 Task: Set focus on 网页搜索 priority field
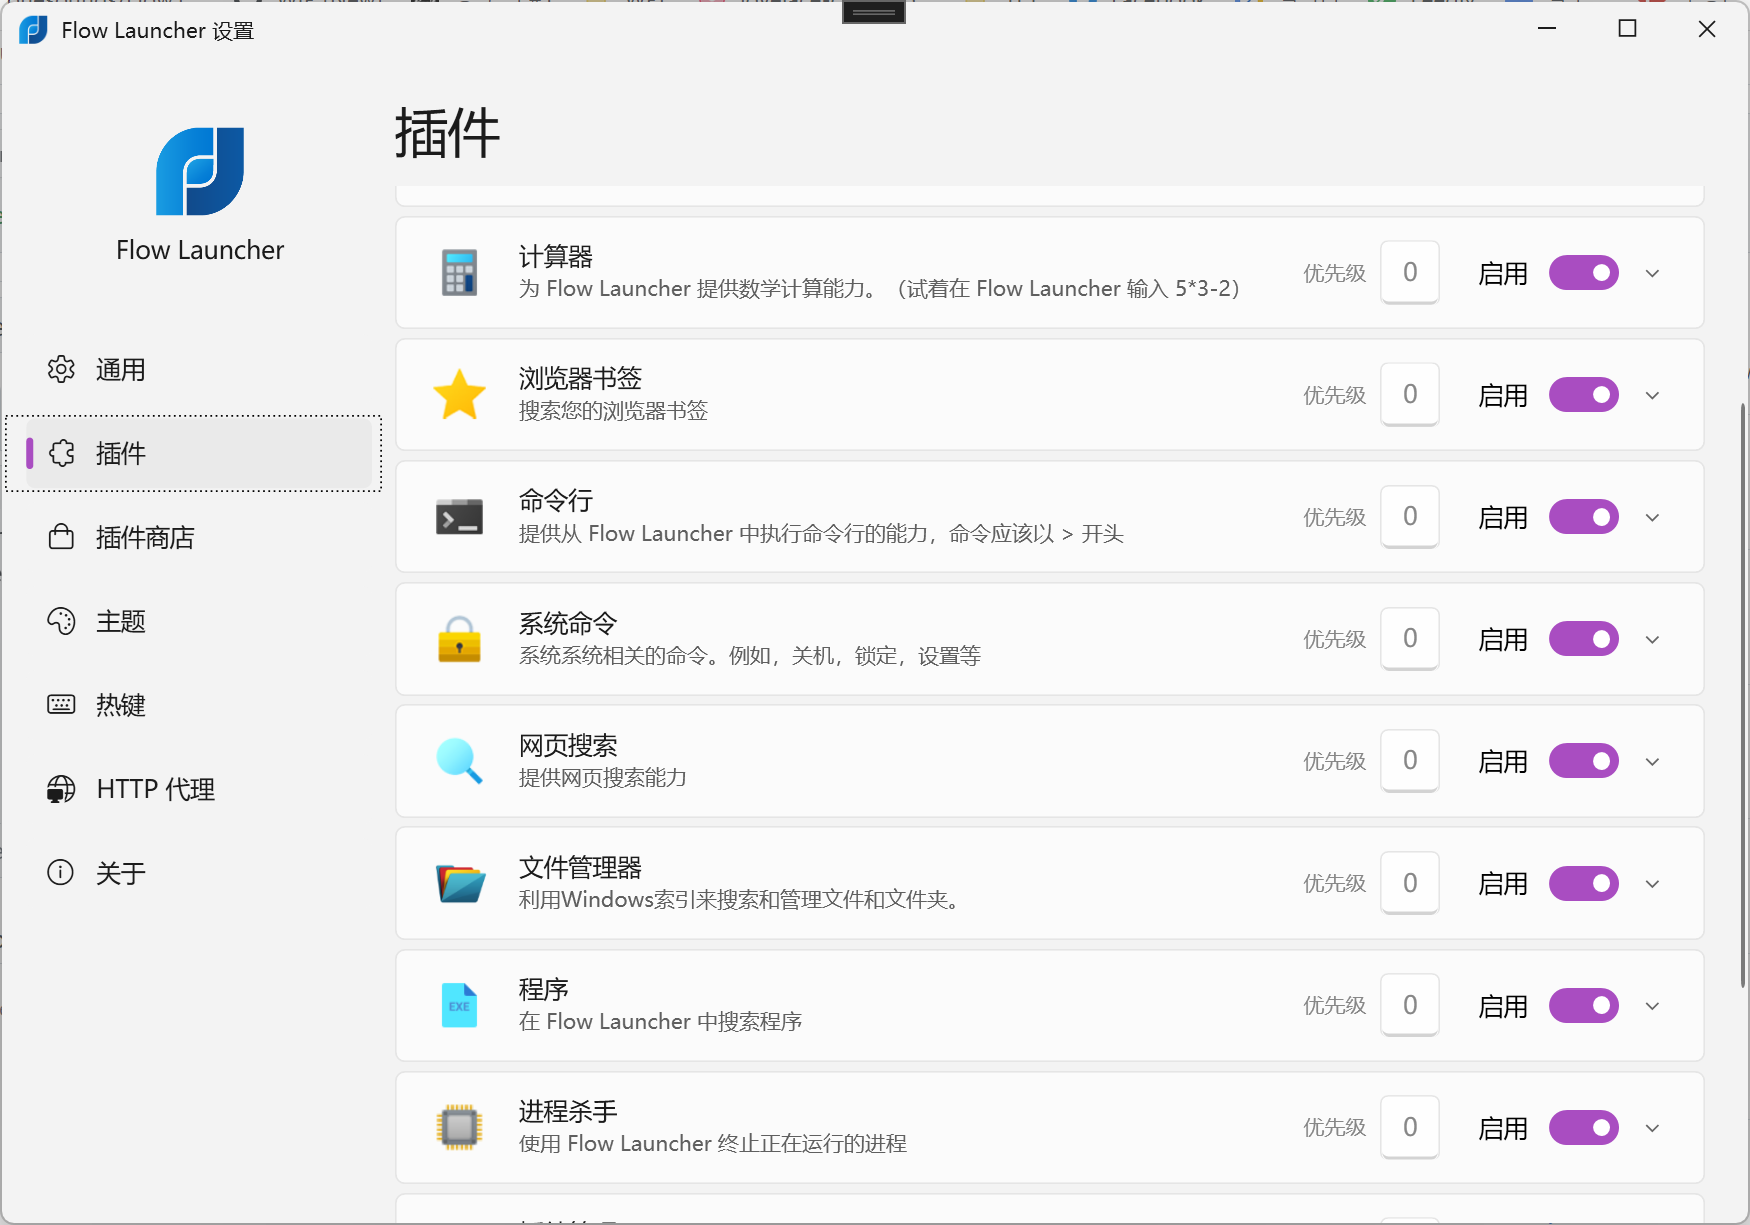click(x=1410, y=760)
